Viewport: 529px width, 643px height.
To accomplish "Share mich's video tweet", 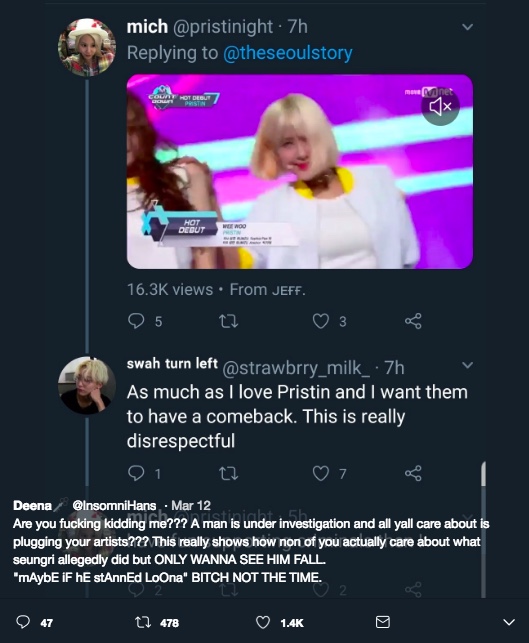I will tap(413, 321).
